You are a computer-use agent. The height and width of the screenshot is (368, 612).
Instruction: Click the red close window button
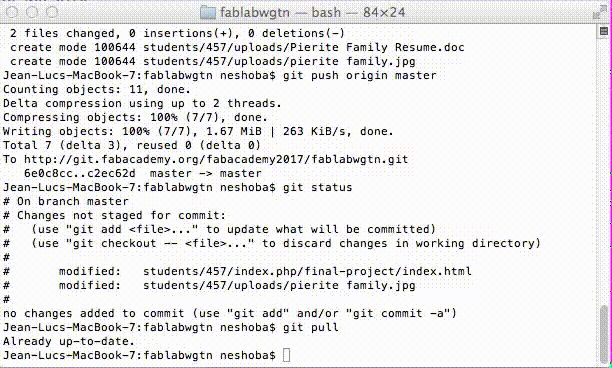pyautogui.click(x=12, y=12)
